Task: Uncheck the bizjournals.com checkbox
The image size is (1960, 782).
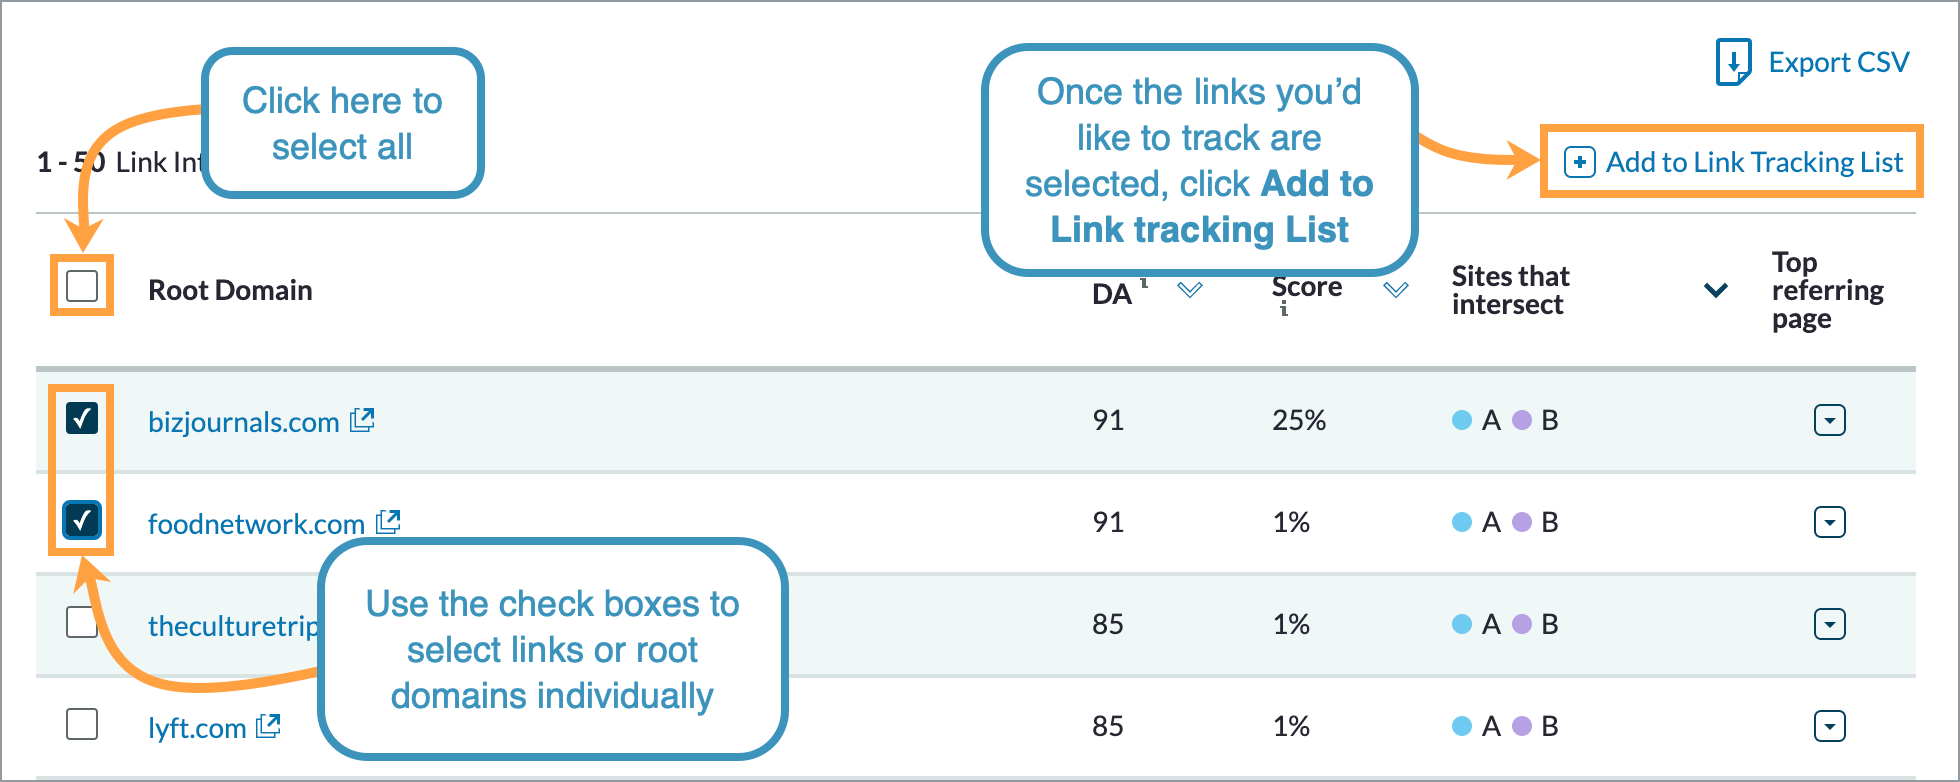Action: [x=82, y=418]
